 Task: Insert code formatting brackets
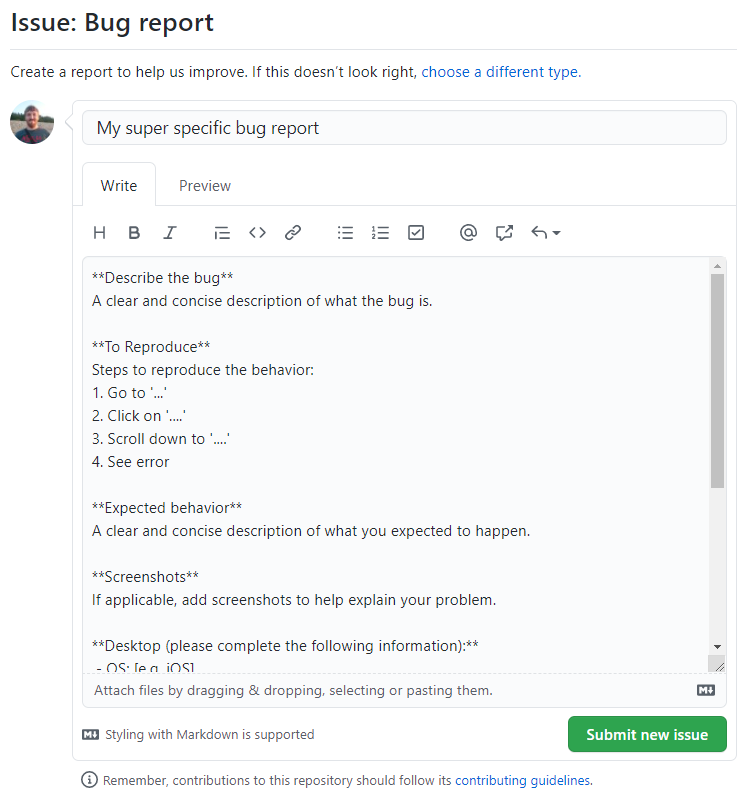(x=257, y=233)
